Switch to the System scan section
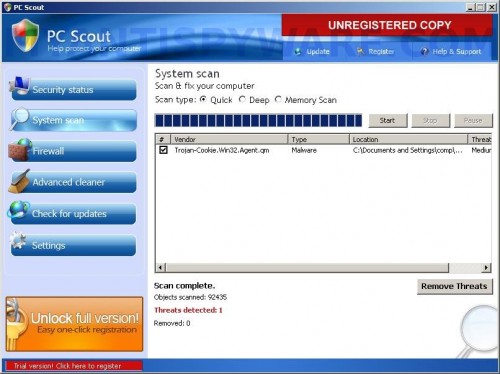 click(x=74, y=120)
